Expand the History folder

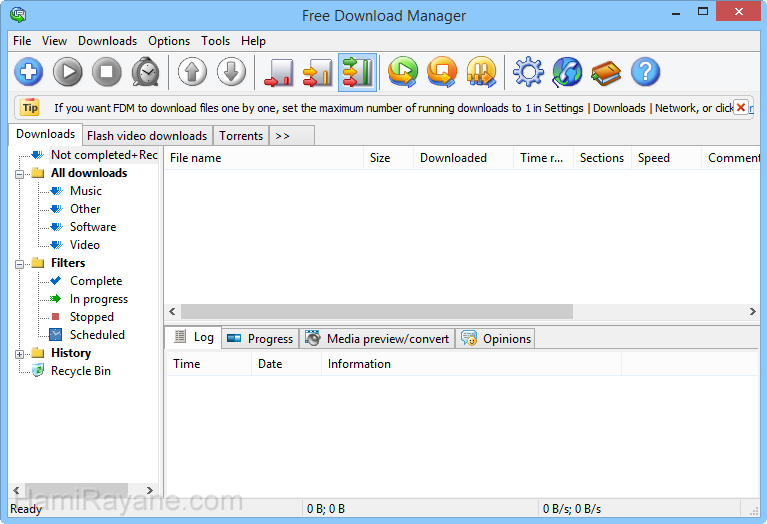(20, 354)
